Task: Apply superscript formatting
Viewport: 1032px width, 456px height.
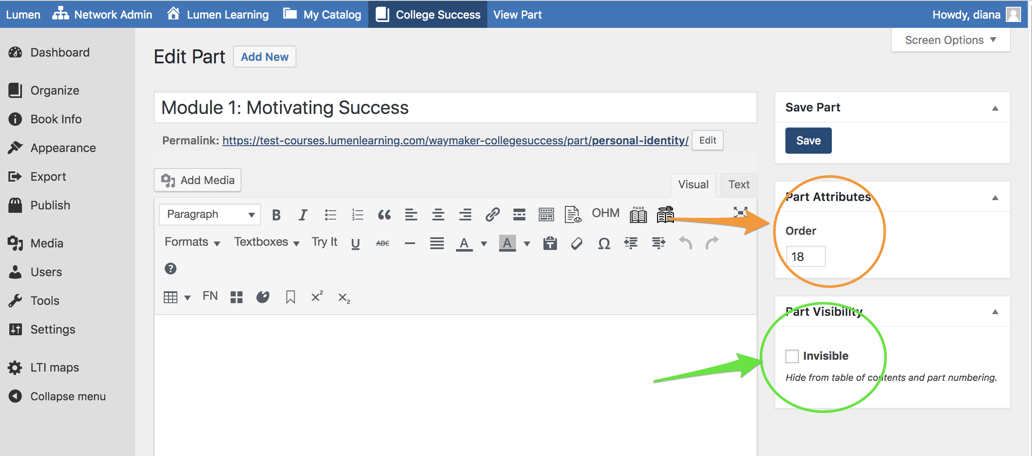Action: [317, 297]
